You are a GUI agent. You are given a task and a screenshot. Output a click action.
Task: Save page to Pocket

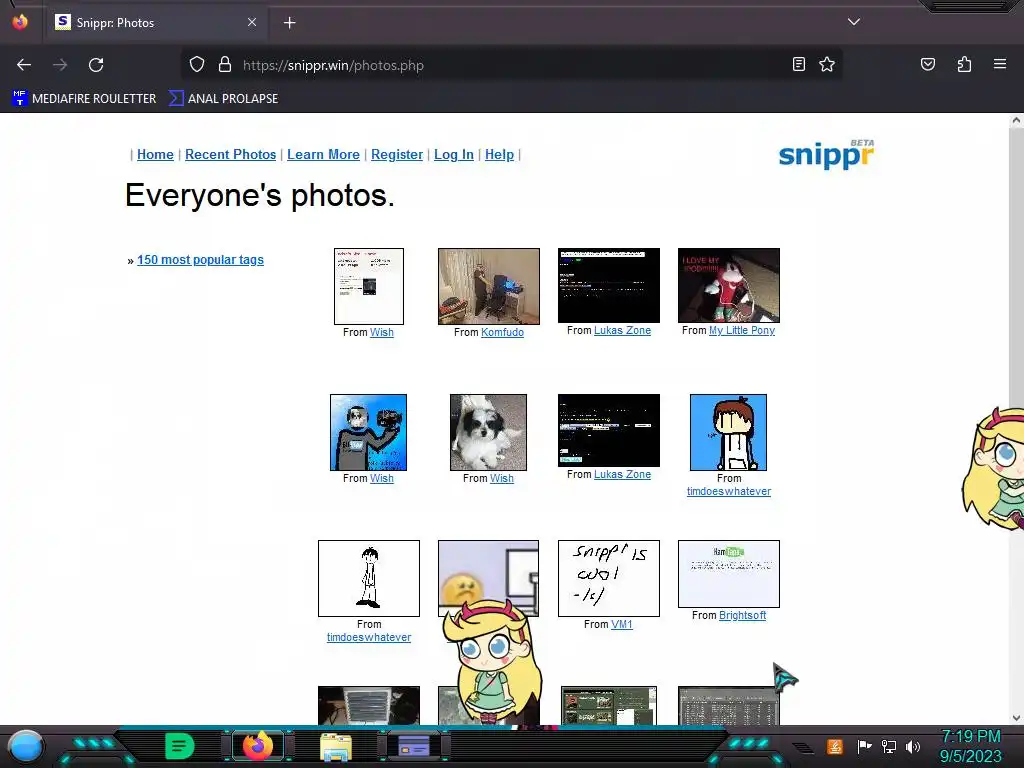(x=927, y=65)
